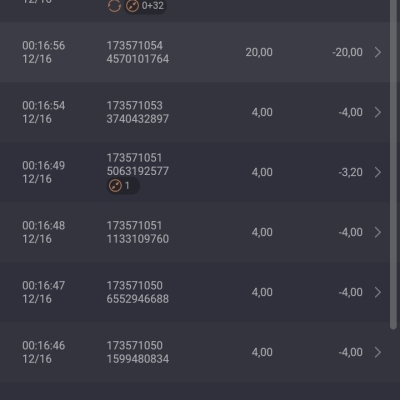This screenshot has height=400, width=400.
Task: Click the free spins icon beside 0+32
Action: [132, 6]
